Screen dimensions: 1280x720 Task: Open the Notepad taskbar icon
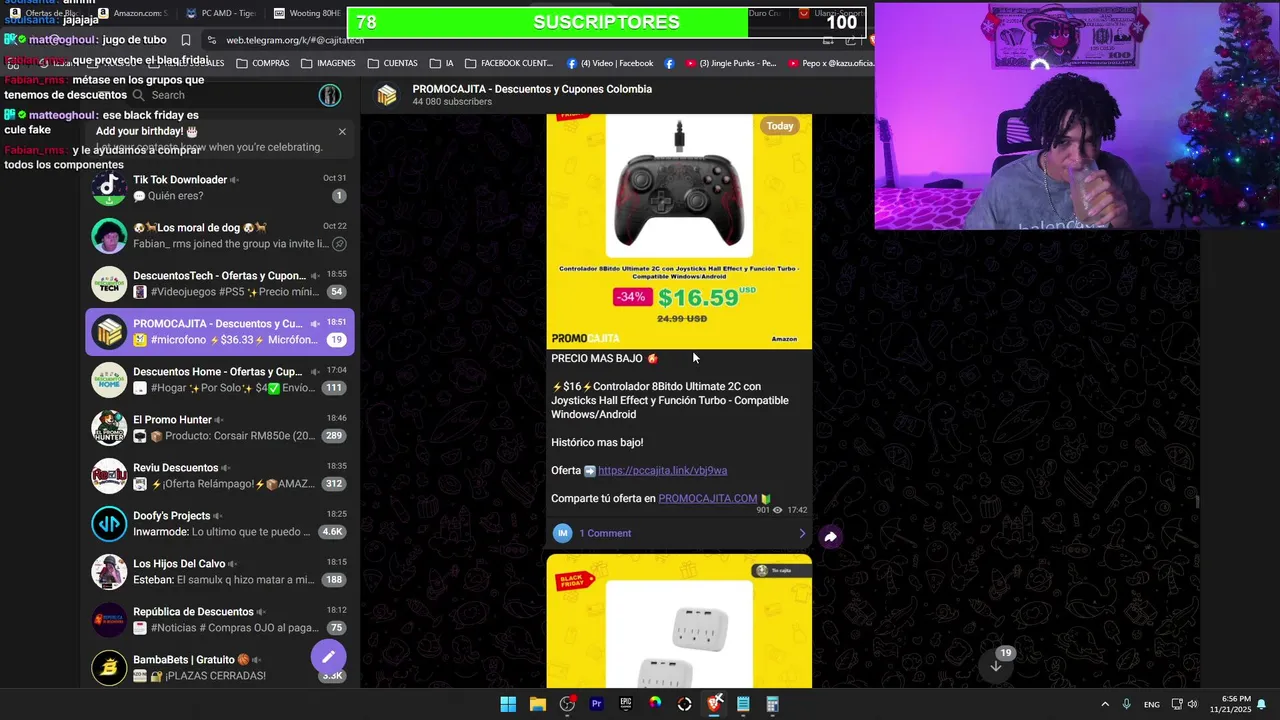tap(743, 704)
